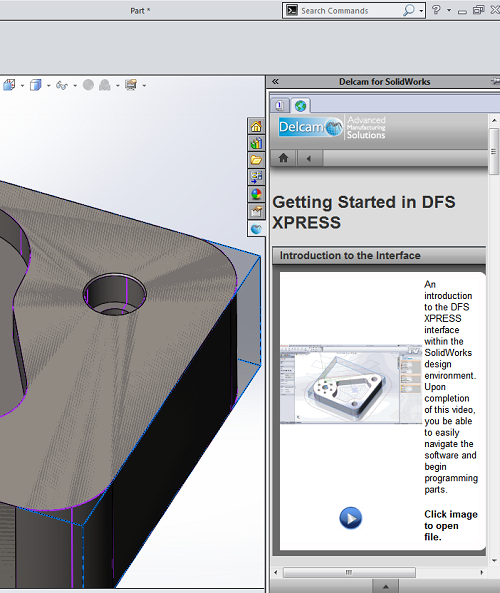Screen dimensions: 500x593
Task: Click the 'Part *' document title
Action: [140, 11]
